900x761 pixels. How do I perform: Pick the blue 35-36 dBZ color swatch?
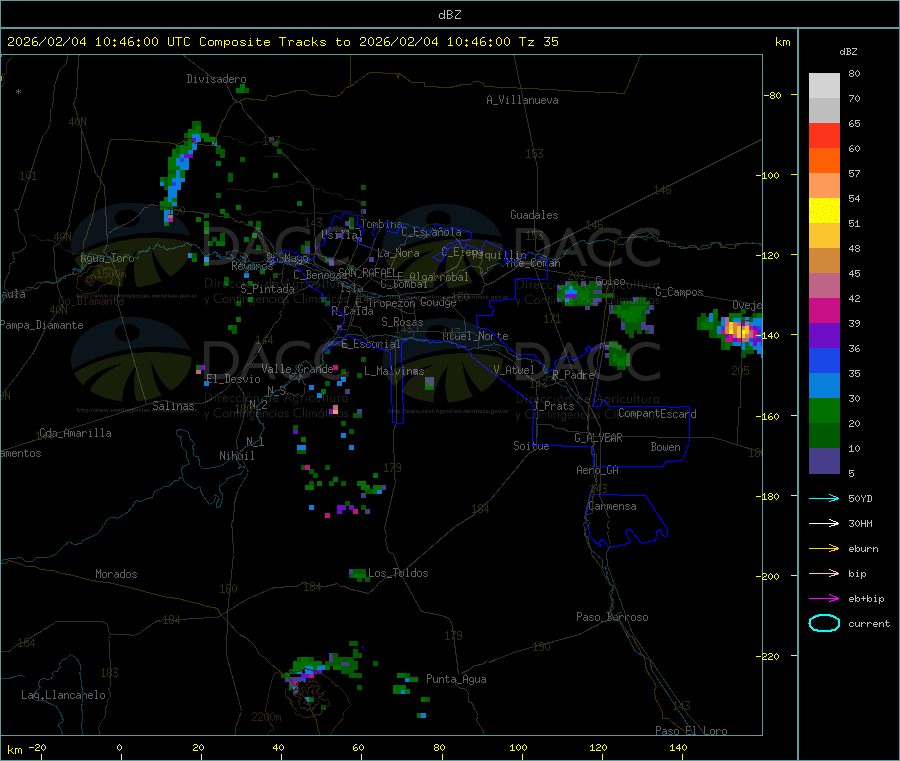pyautogui.click(x=824, y=360)
